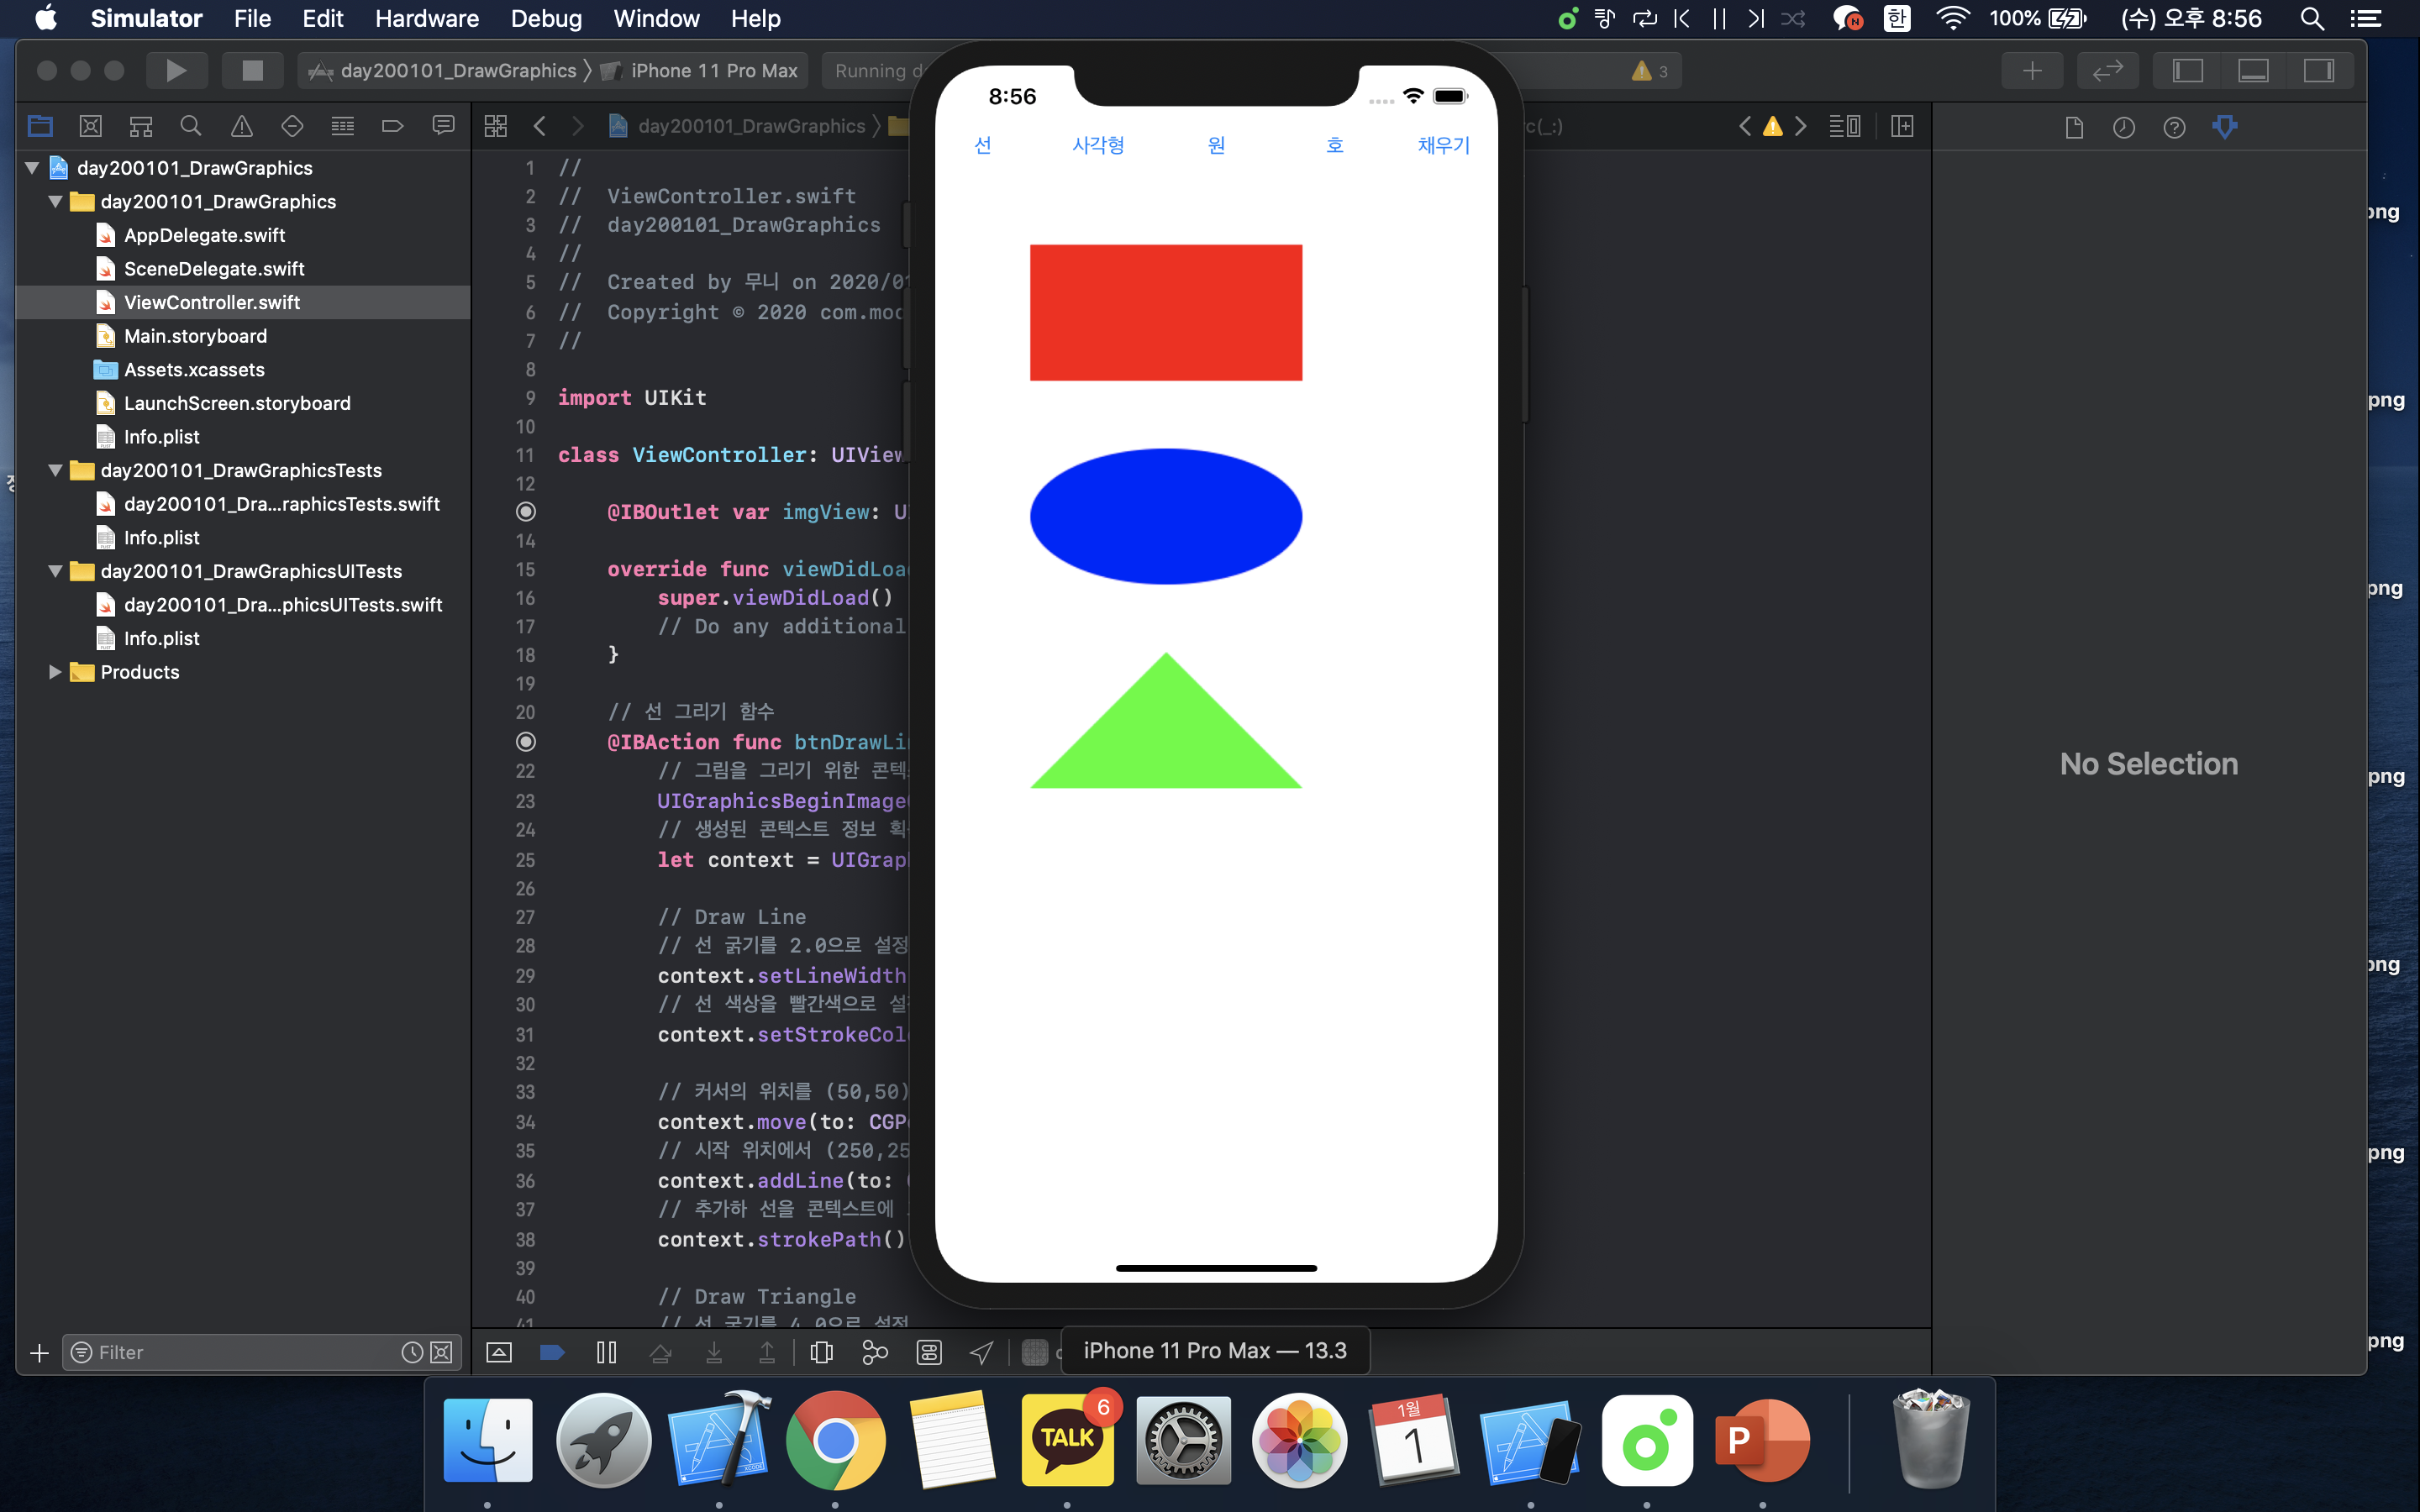Open the Quick Help inspector icon
Screen dimensions: 2420x1512
click(2174, 127)
